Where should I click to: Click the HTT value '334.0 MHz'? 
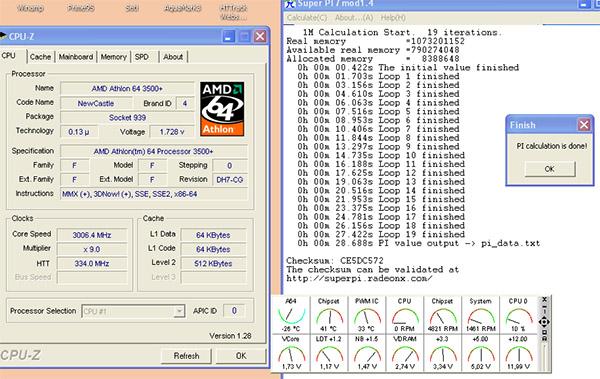click(x=92, y=263)
